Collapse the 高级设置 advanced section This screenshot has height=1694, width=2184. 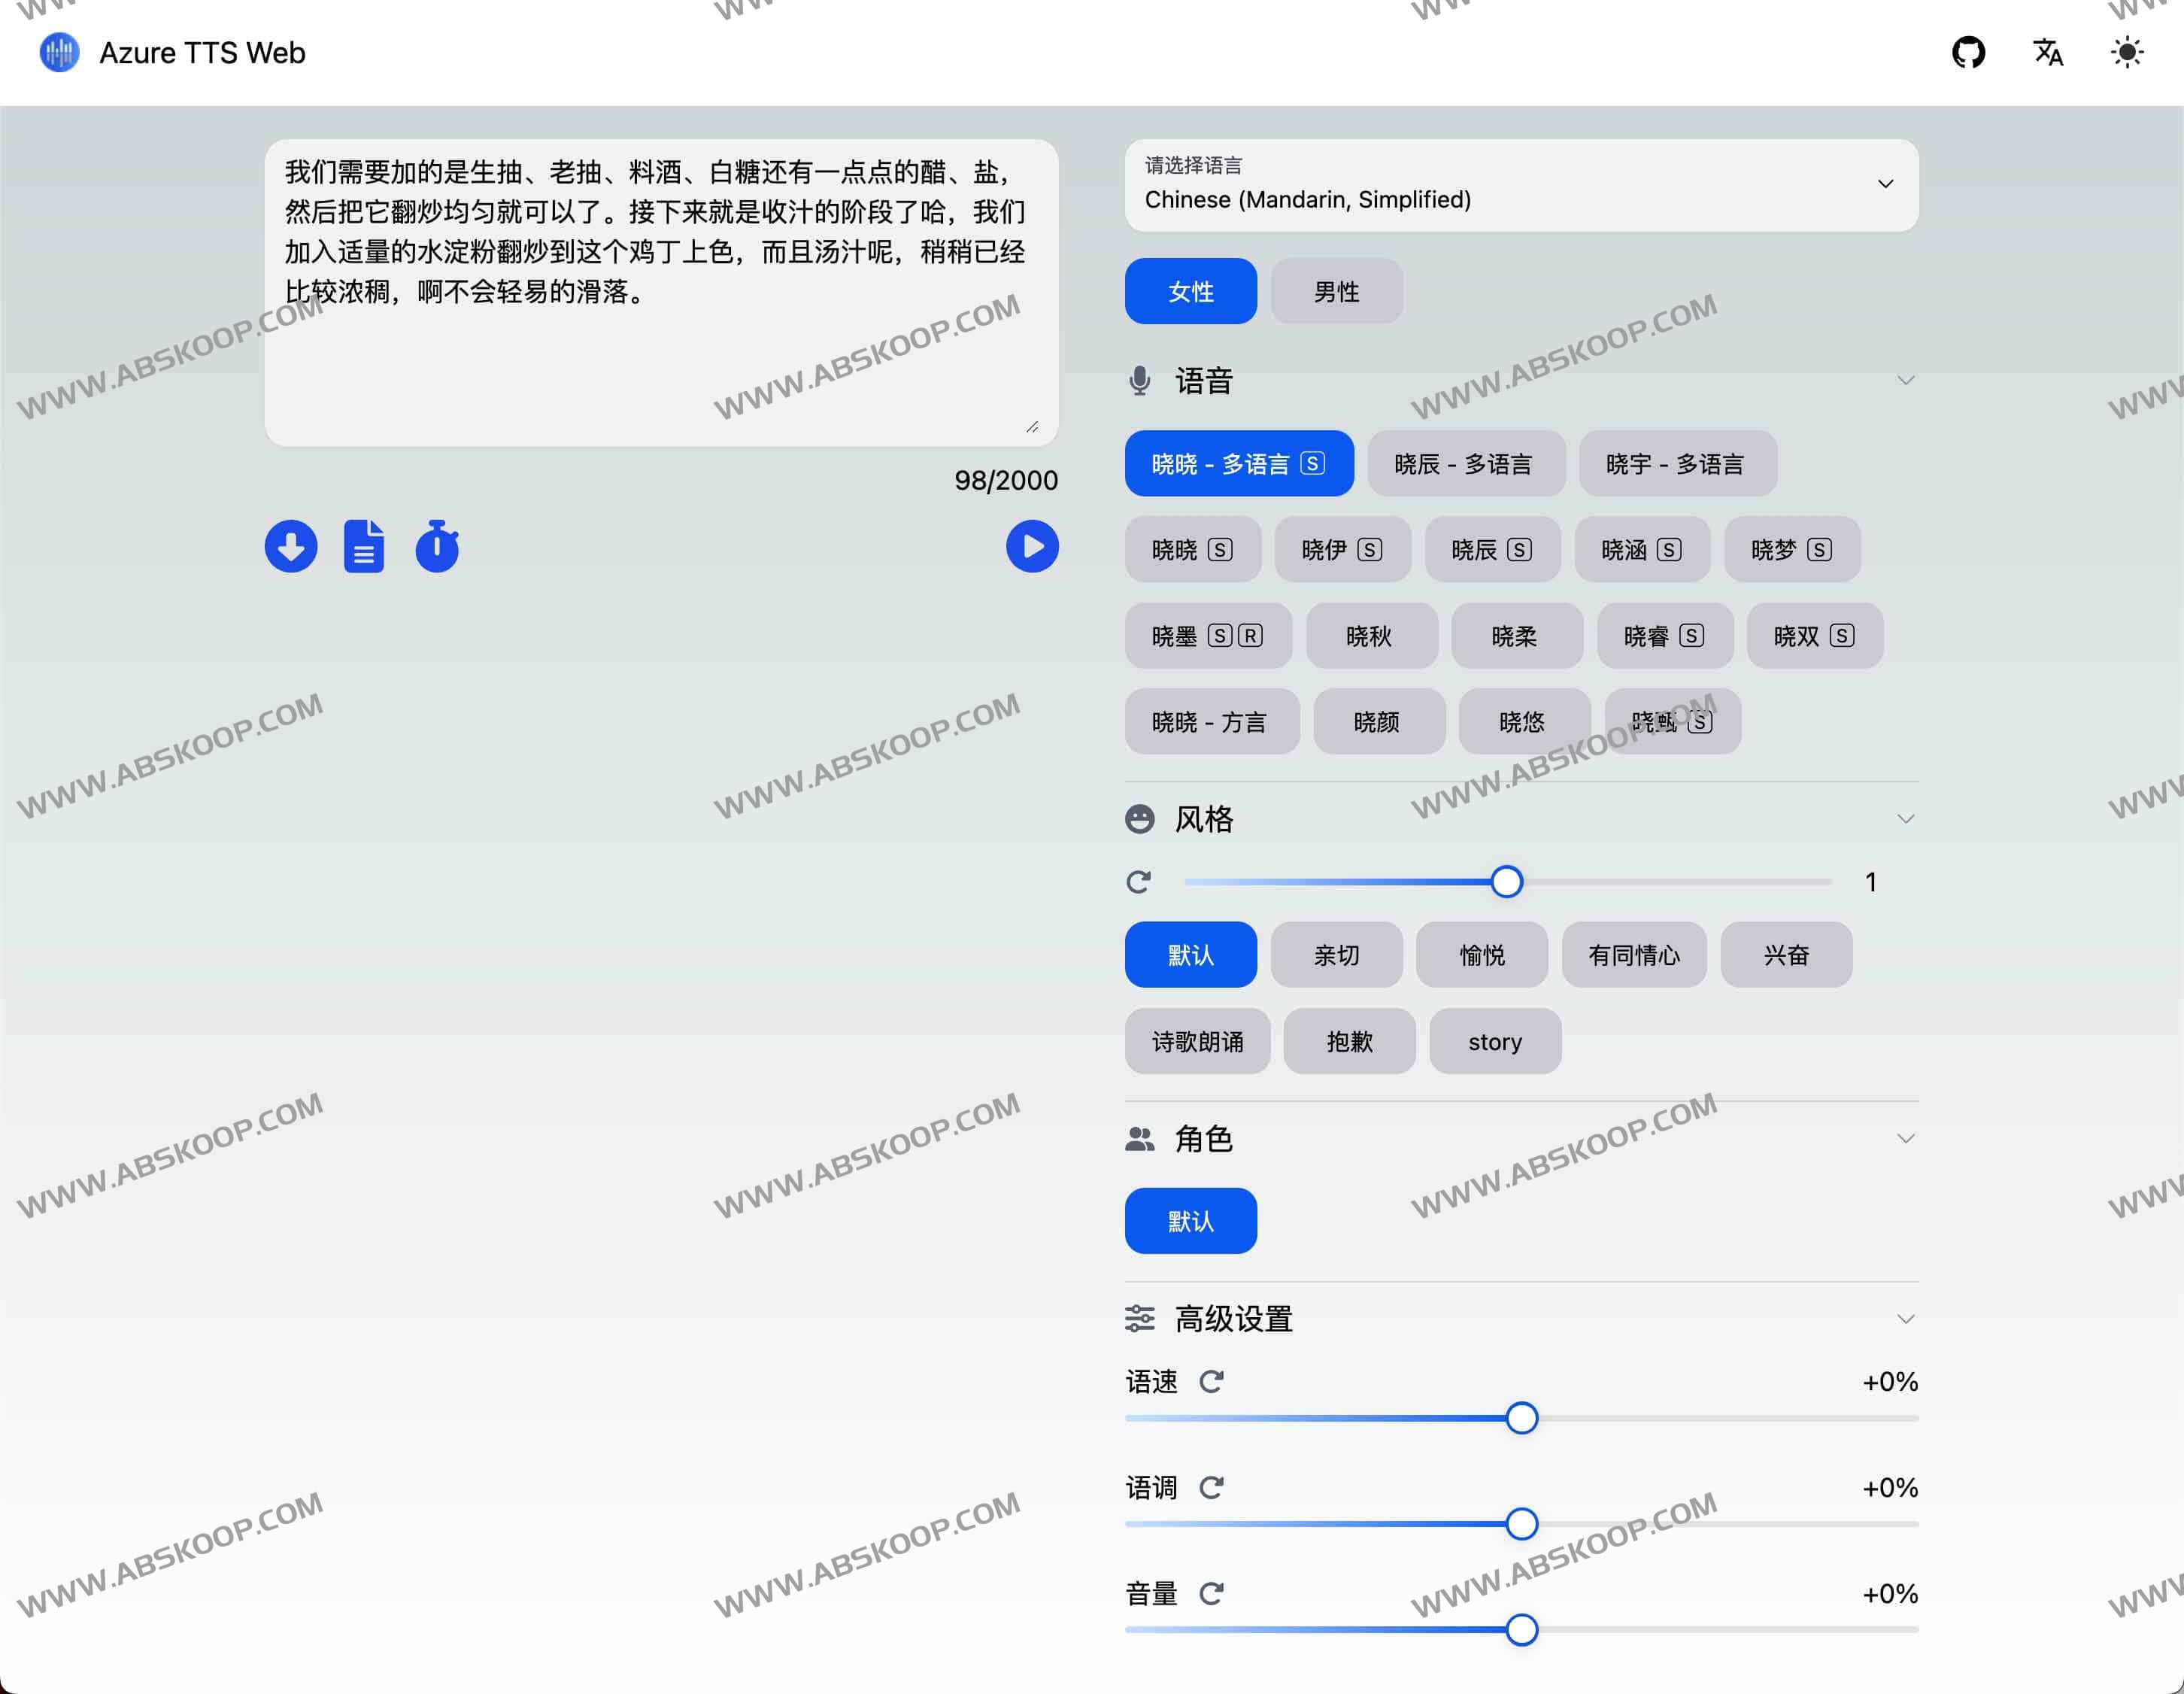pyautogui.click(x=1905, y=1319)
